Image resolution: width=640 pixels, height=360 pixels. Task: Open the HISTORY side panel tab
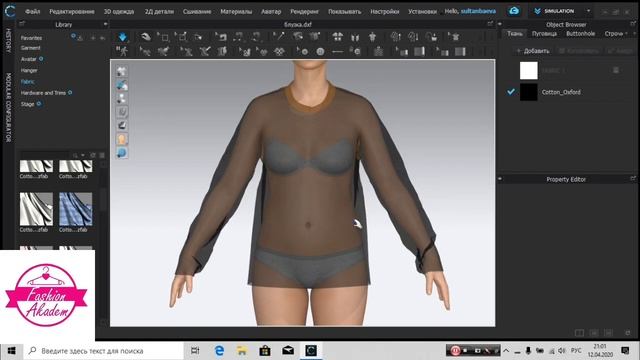point(7,40)
